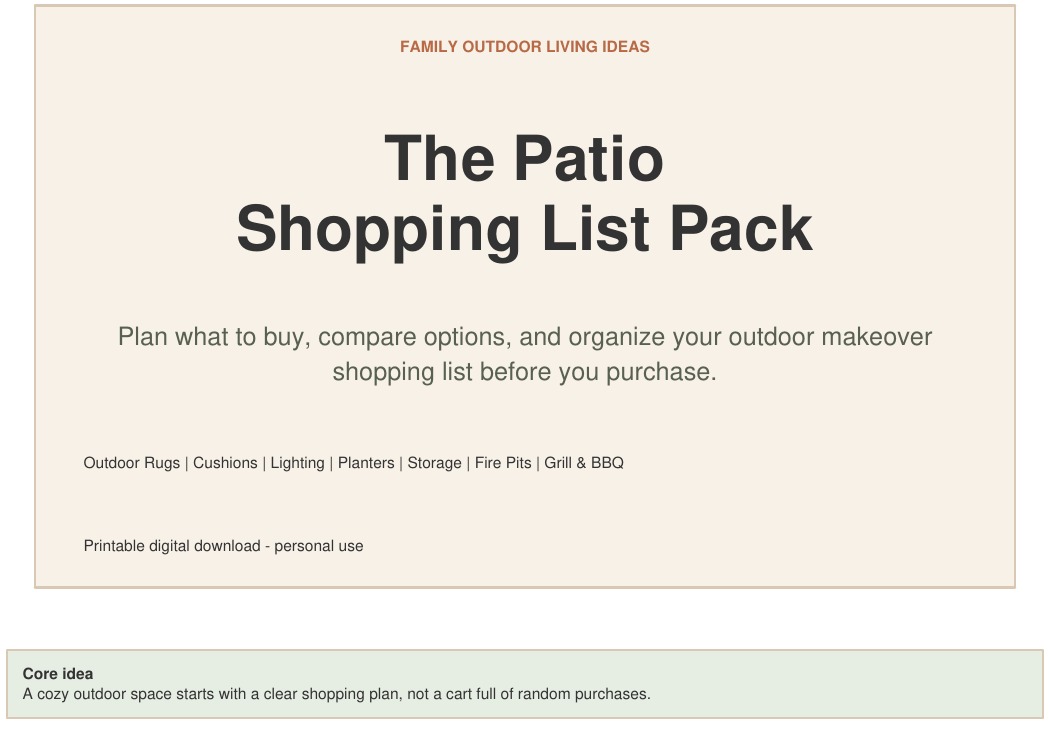Select Outdoor Rugs in the category list
This screenshot has width=1050, height=730.
coord(131,463)
